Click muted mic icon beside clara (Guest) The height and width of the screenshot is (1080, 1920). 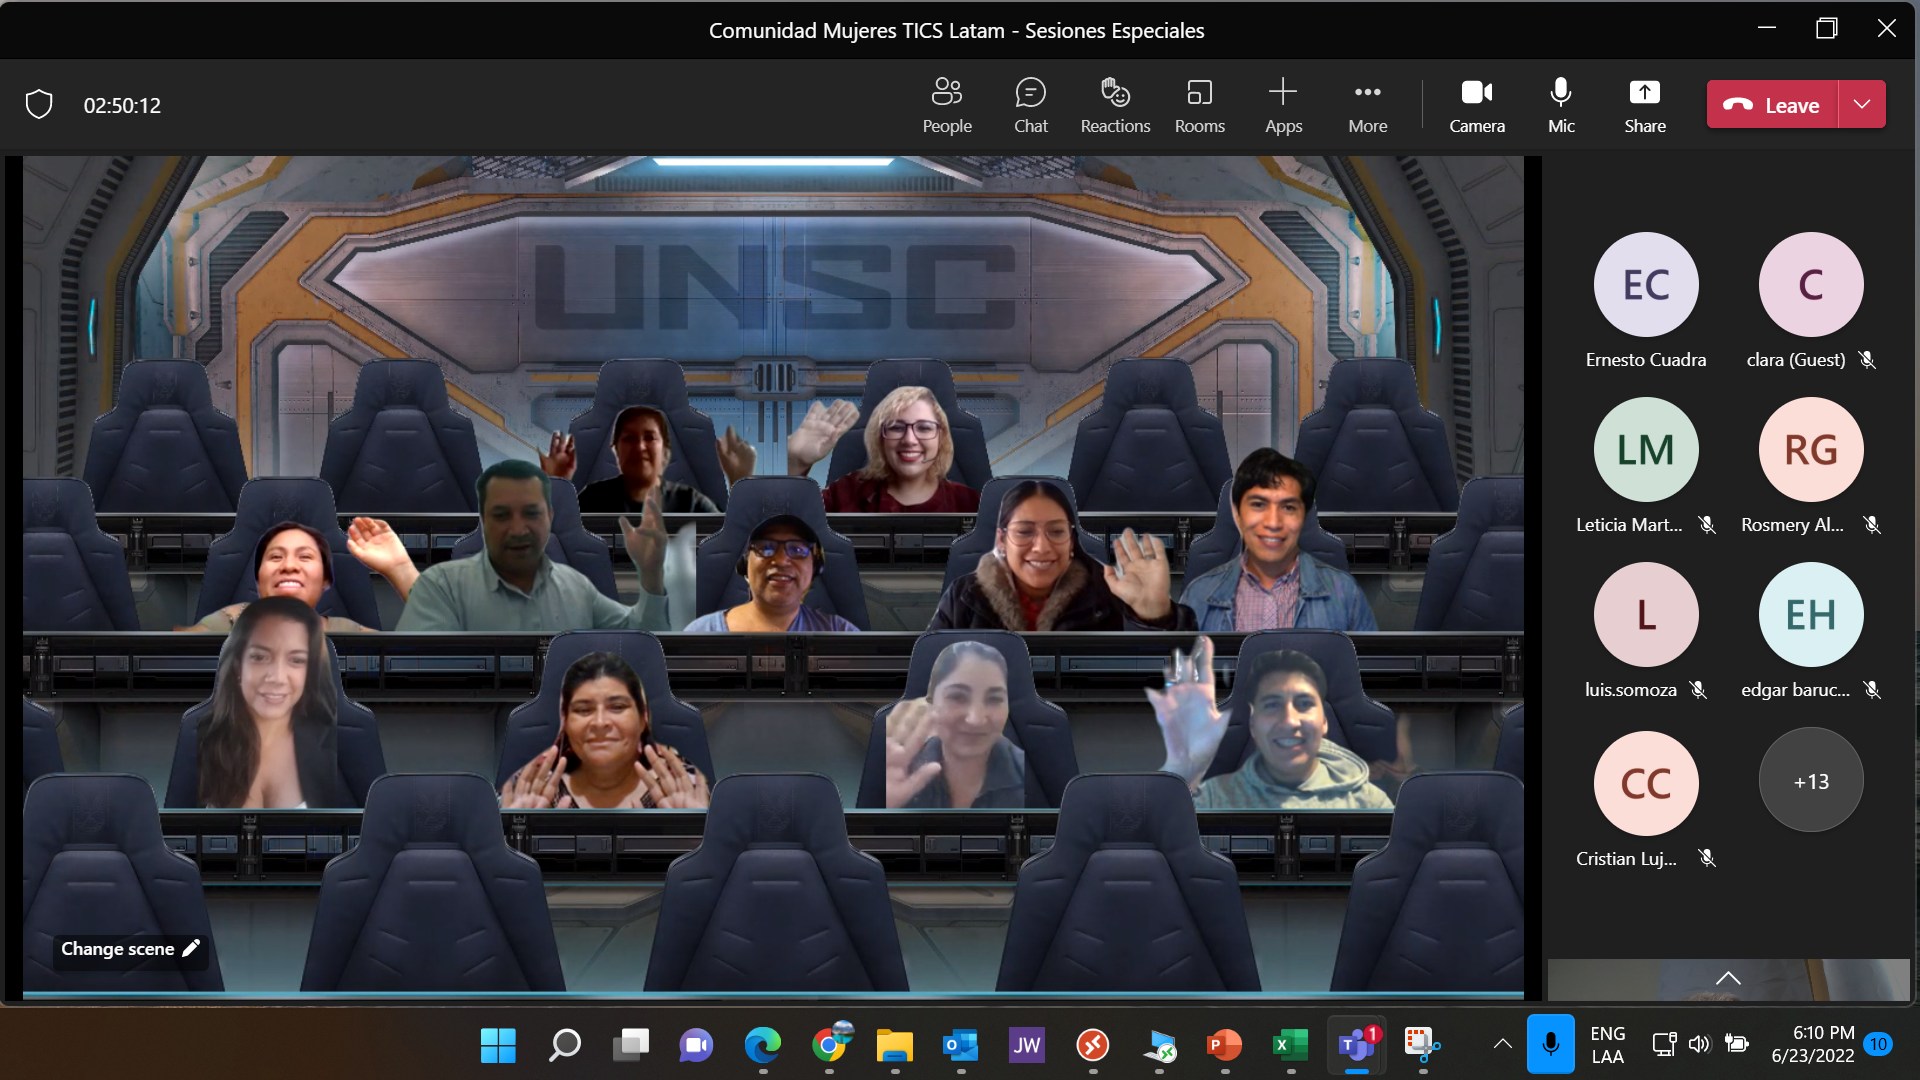[1867, 360]
